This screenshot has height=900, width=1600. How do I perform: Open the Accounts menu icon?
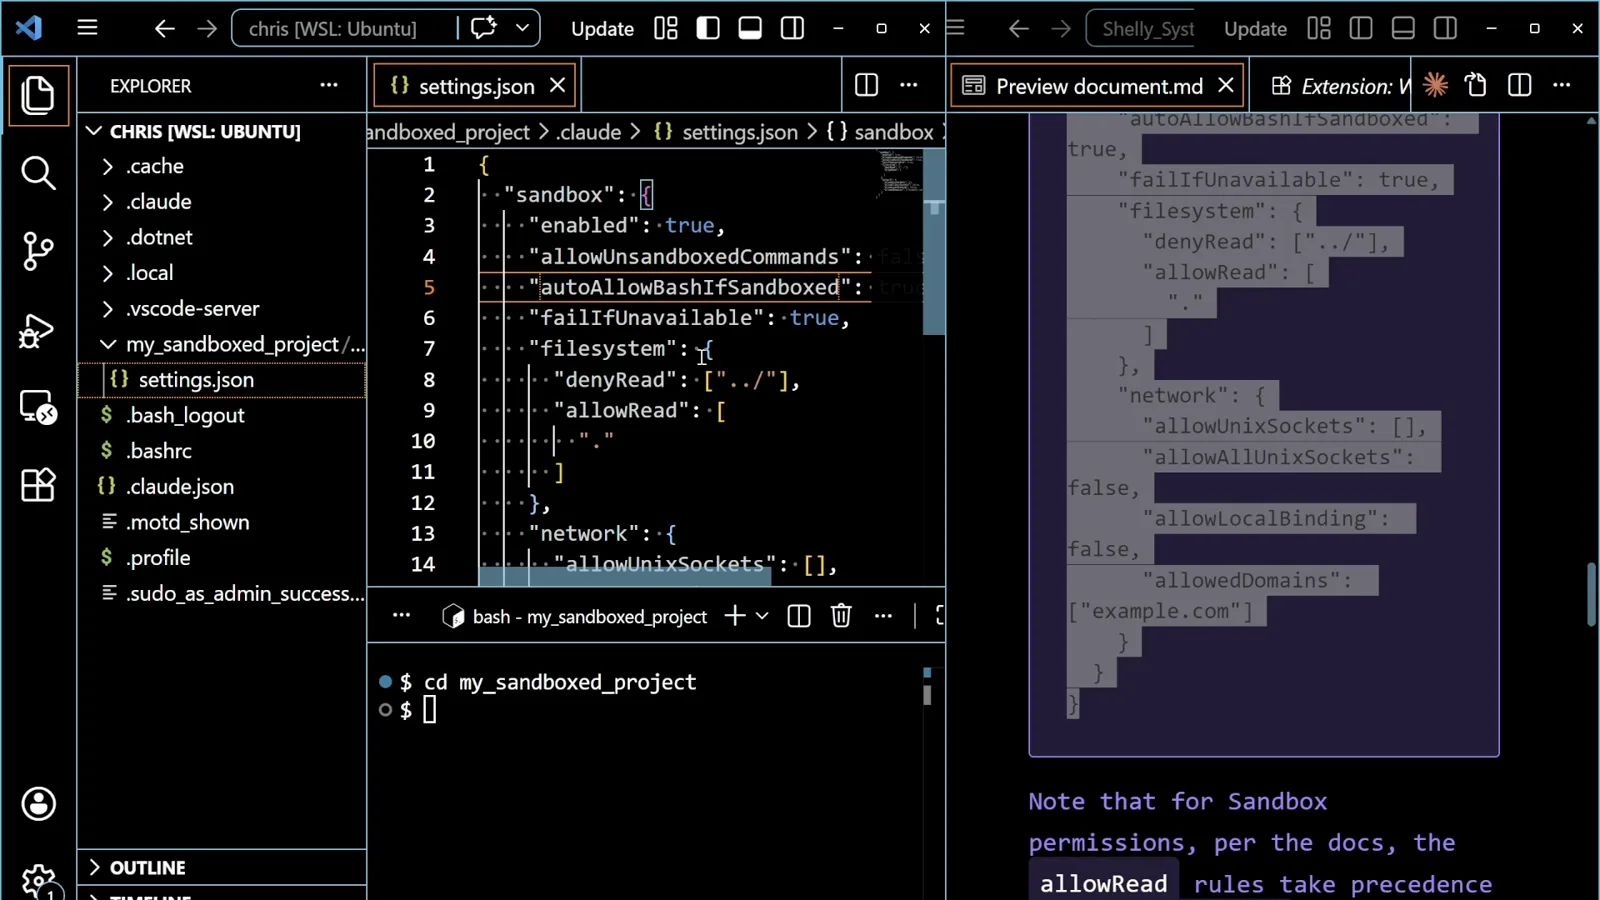coord(38,803)
